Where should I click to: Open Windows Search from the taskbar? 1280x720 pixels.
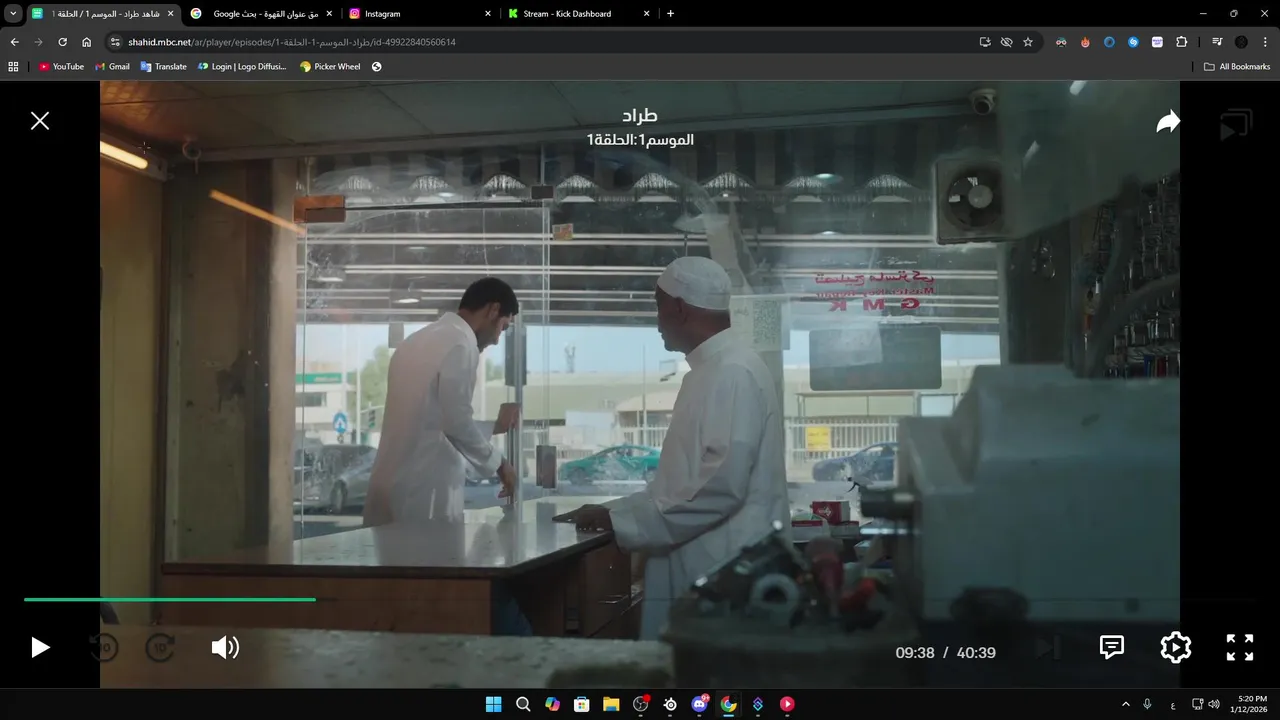pos(523,704)
